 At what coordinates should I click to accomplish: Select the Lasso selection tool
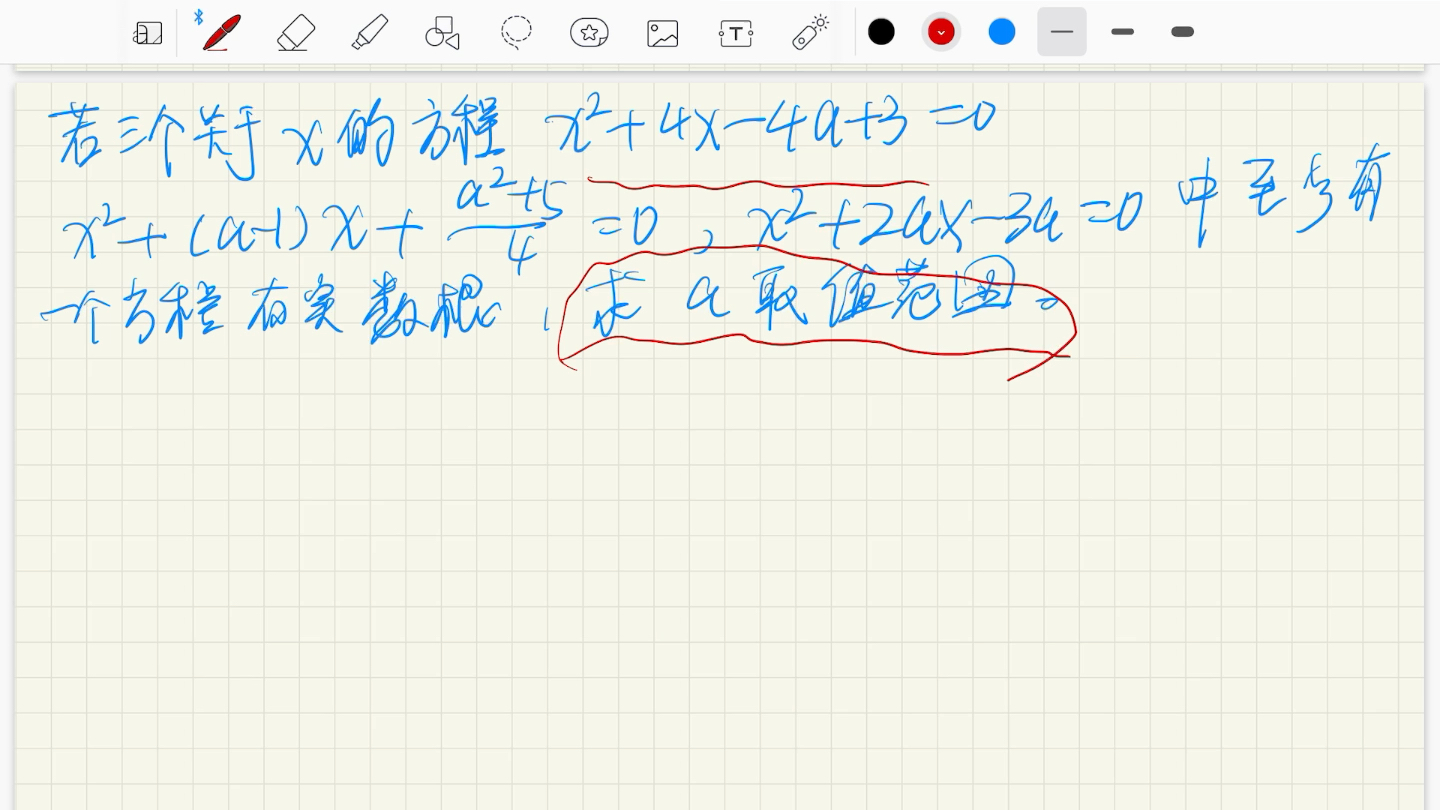click(516, 33)
